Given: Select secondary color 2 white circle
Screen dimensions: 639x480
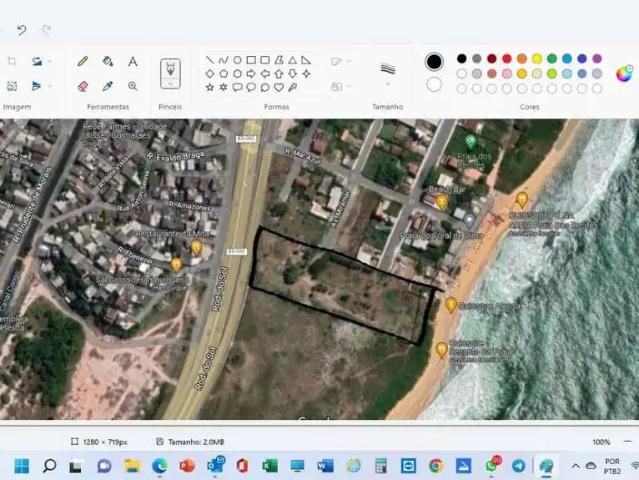Looking at the screenshot, I should pos(434,85).
